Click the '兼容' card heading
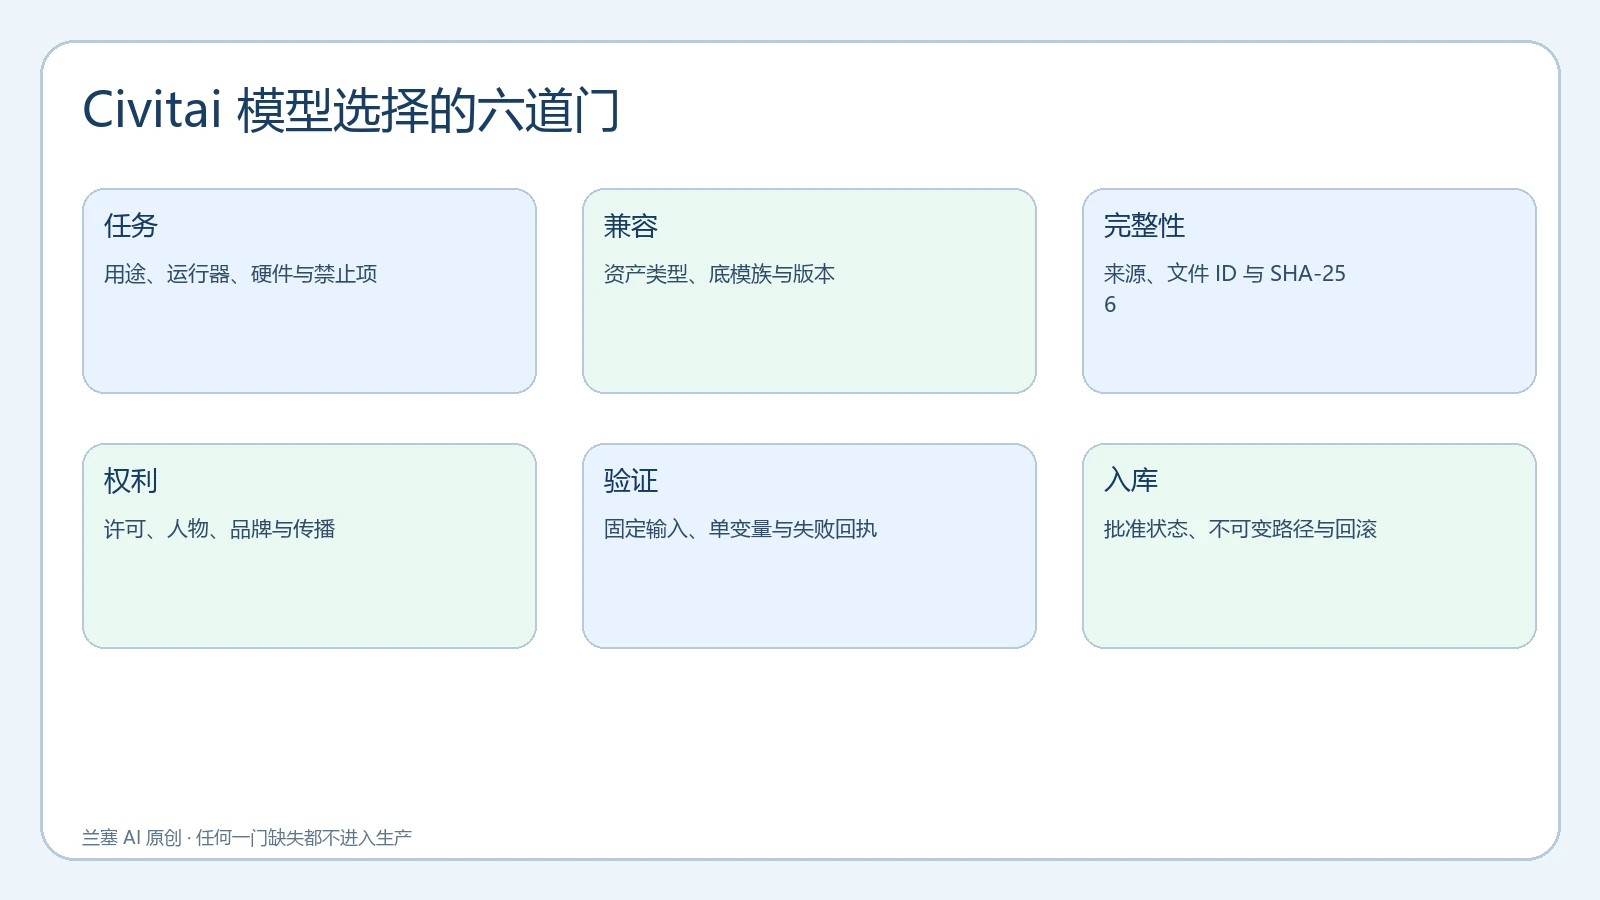Screen dimensions: 1600x900 pyautogui.click(x=631, y=226)
